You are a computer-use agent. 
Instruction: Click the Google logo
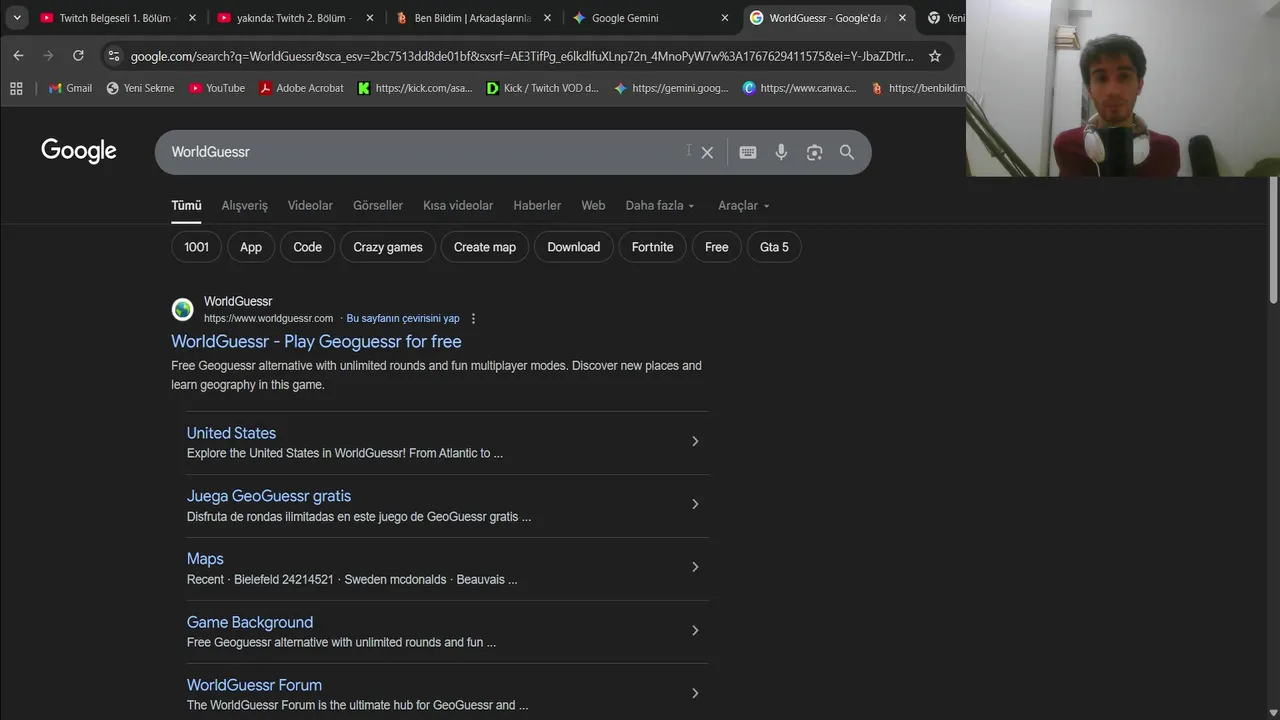coord(79,151)
